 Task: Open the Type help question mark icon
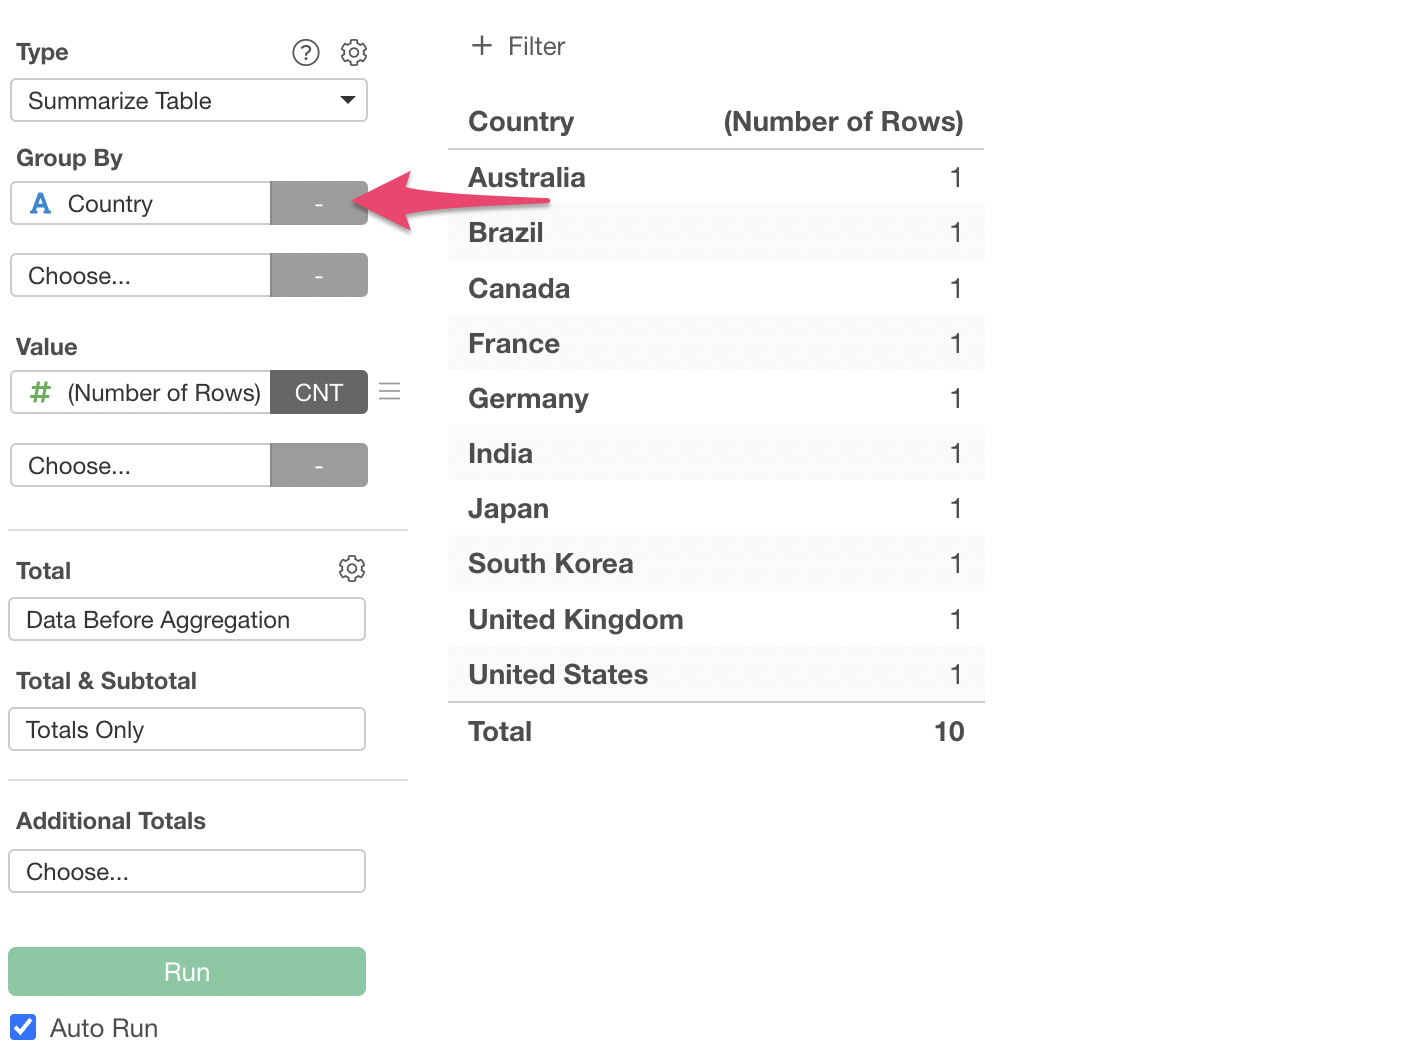(x=305, y=52)
